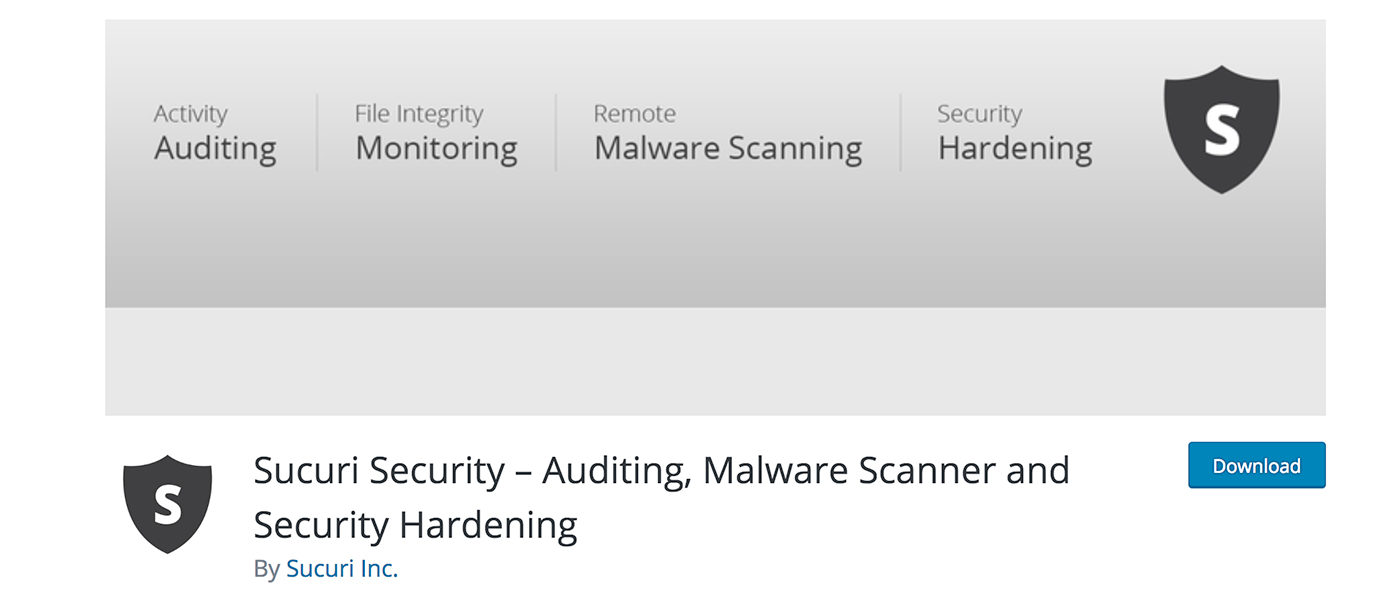Click the "By" text before author name
Image resolution: width=1400 pixels, height=608 pixels.
coord(266,569)
